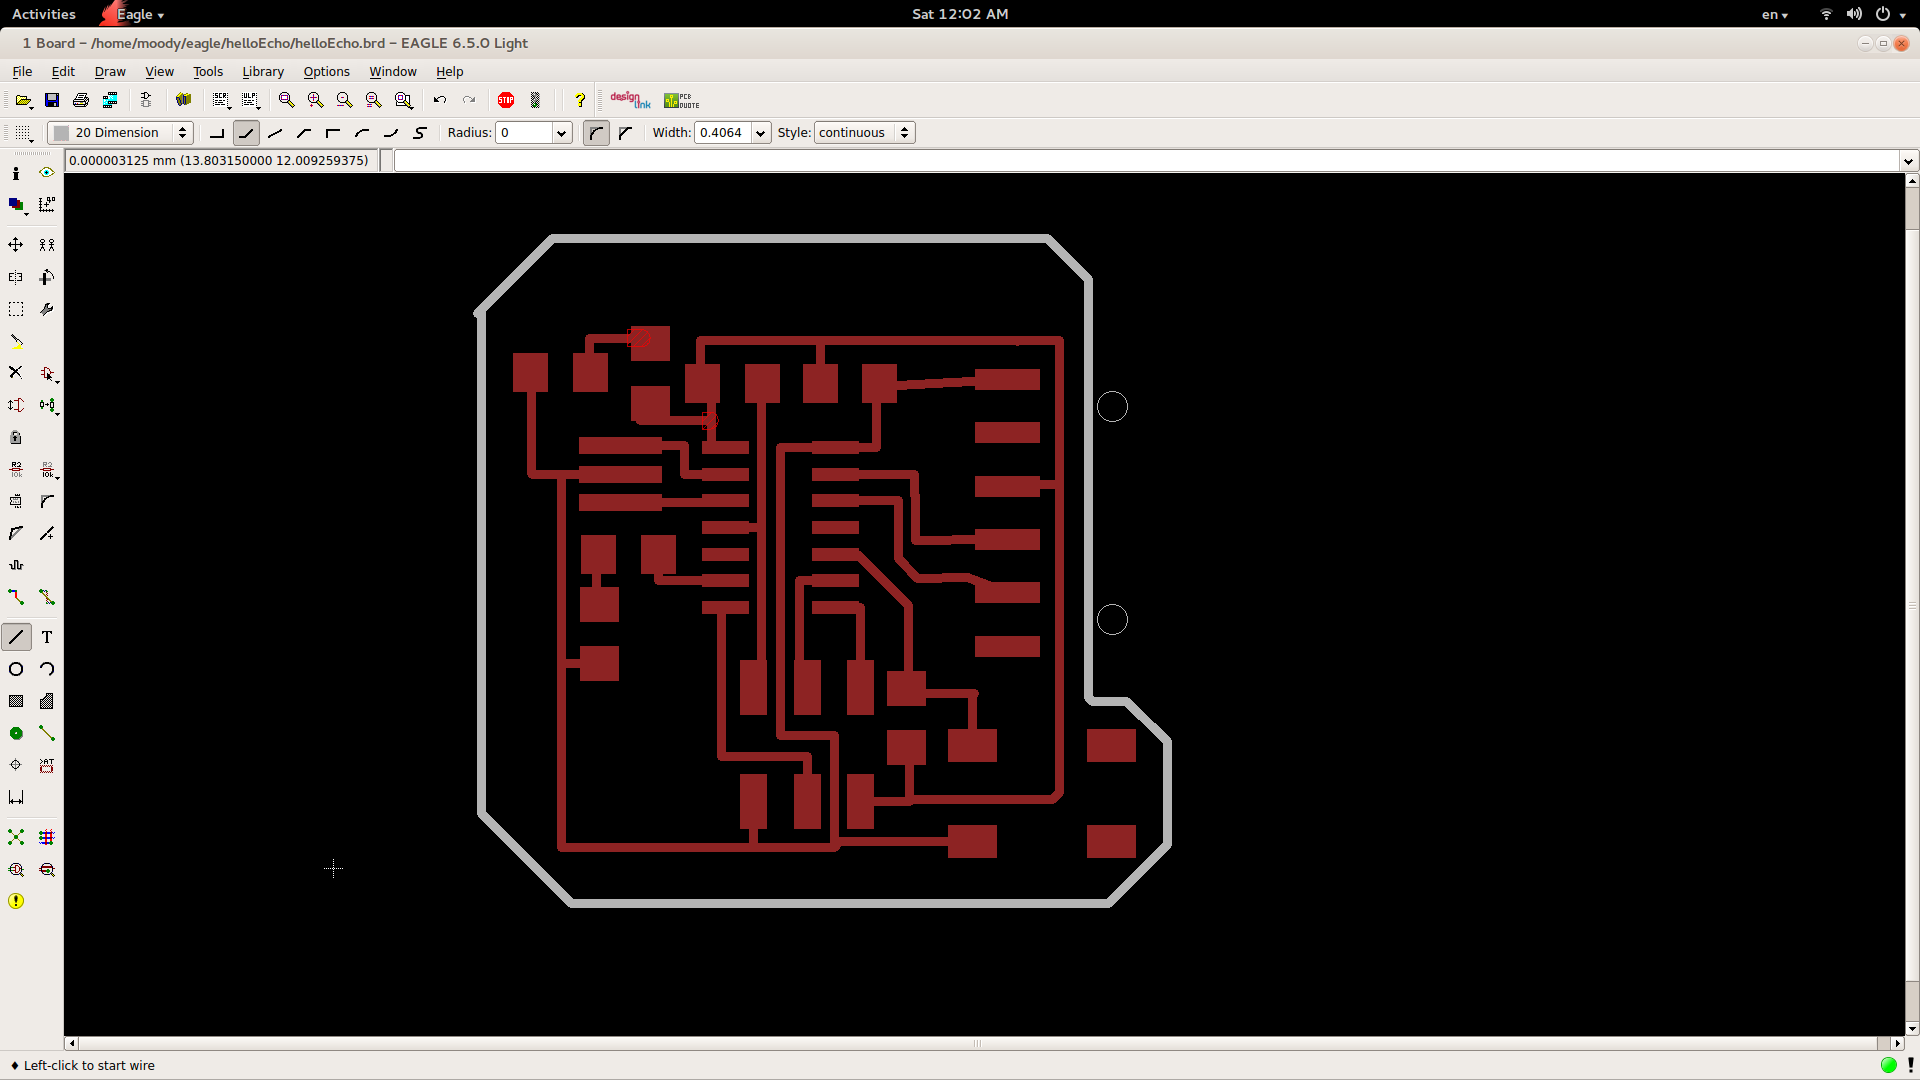1920x1080 pixels.
Task: Select the Copy tool
Action: (x=47, y=245)
